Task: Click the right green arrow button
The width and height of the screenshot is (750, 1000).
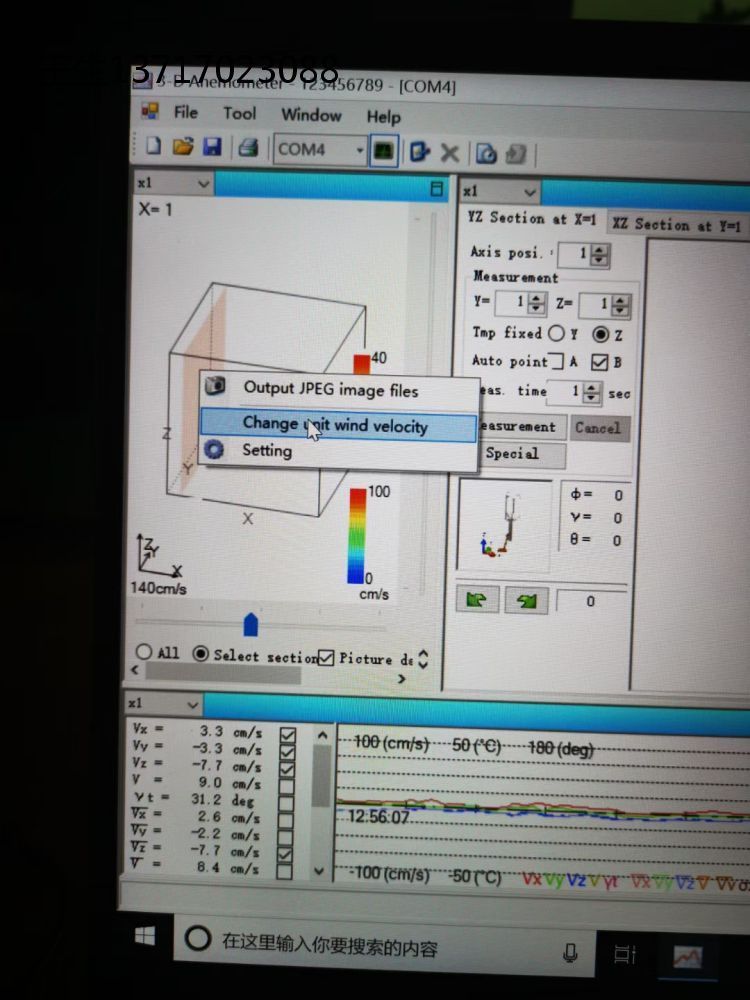Action: pyautogui.click(x=526, y=600)
